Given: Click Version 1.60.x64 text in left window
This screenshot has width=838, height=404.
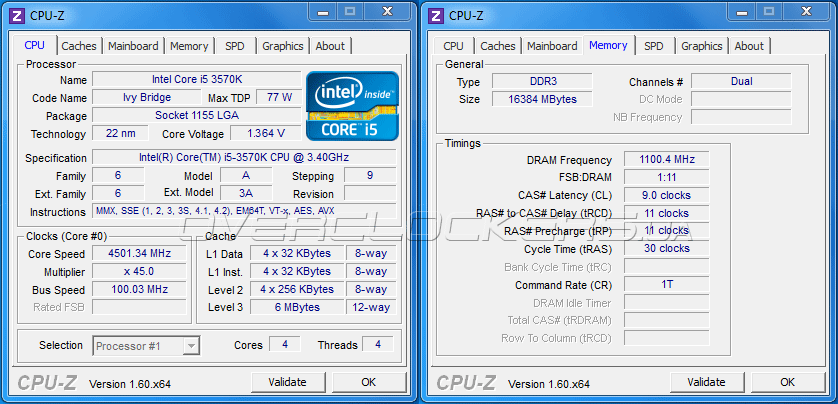Looking at the screenshot, I should [130, 384].
